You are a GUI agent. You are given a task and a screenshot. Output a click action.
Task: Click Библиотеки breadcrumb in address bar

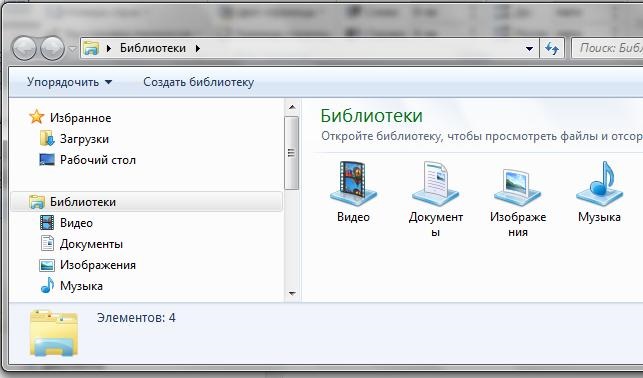click(x=153, y=48)
